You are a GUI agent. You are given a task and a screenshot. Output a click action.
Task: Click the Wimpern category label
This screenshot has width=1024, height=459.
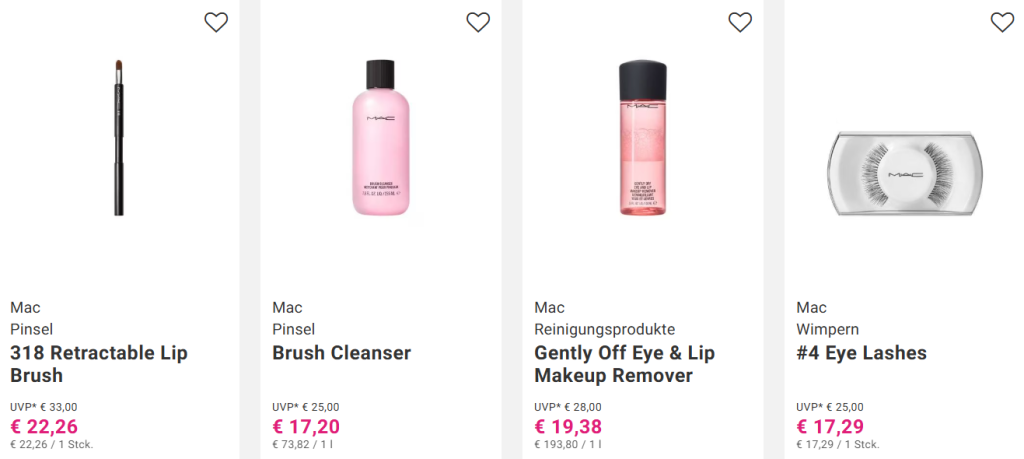click(827, 329)
